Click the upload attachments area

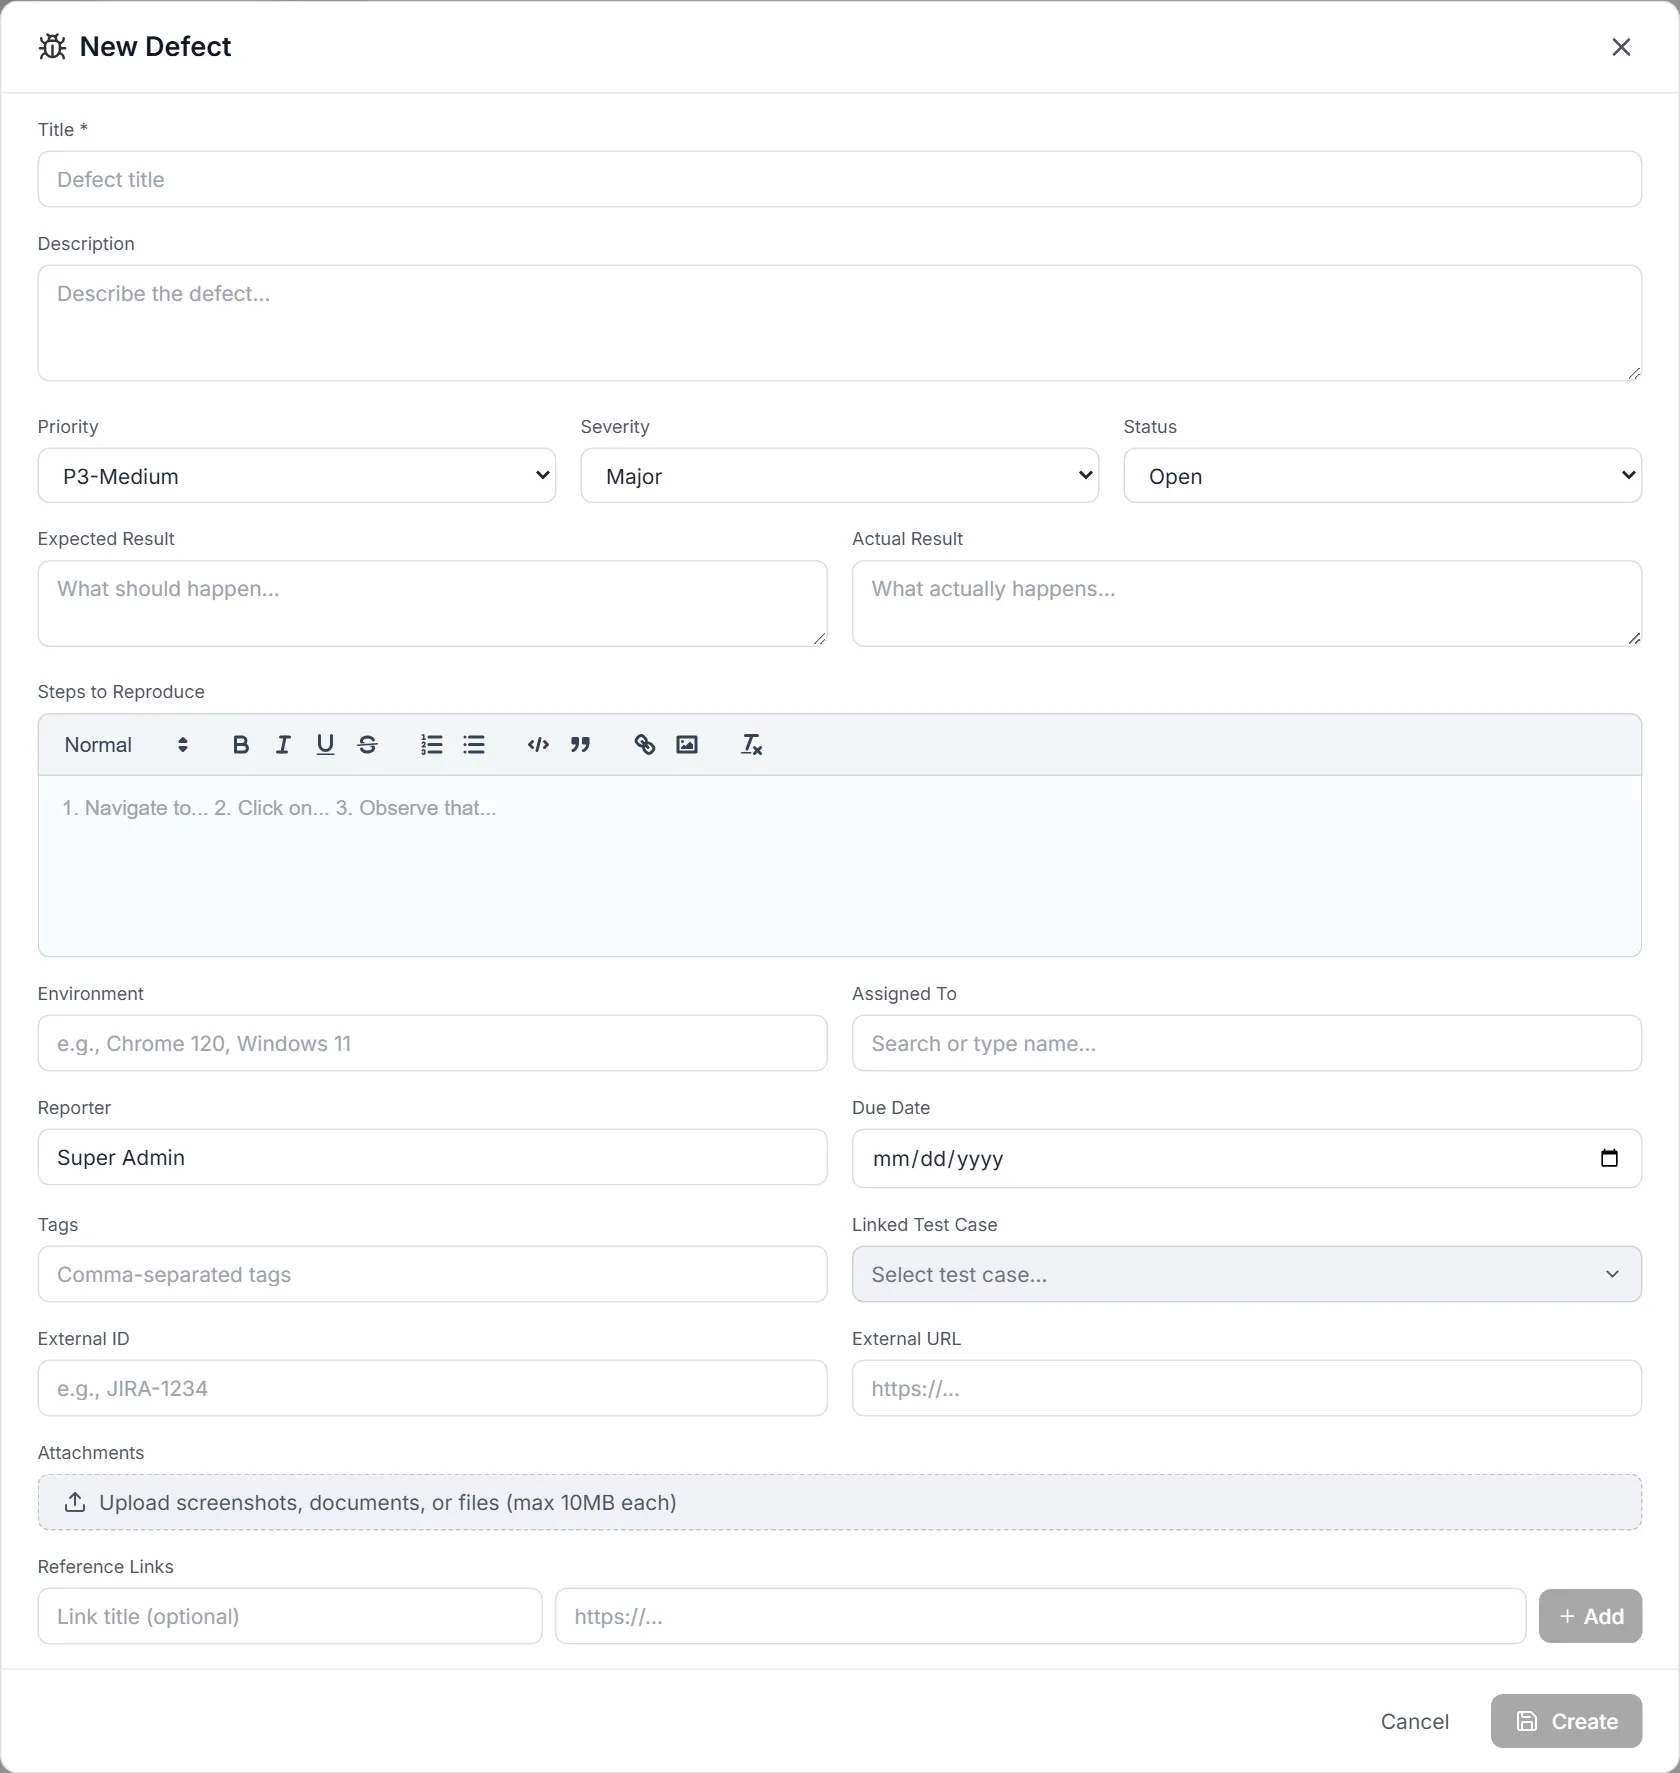click(839, 1502)
